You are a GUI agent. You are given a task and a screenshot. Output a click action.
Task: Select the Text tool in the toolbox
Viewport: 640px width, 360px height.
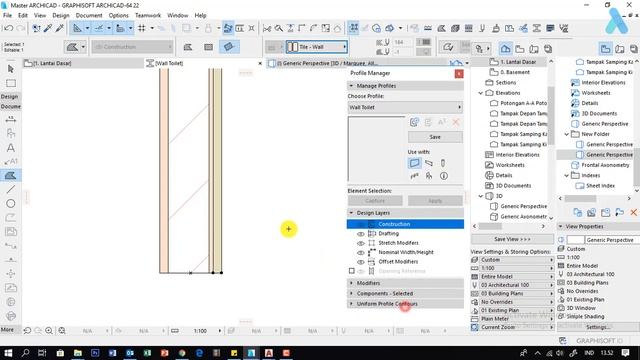click(11, 148)
